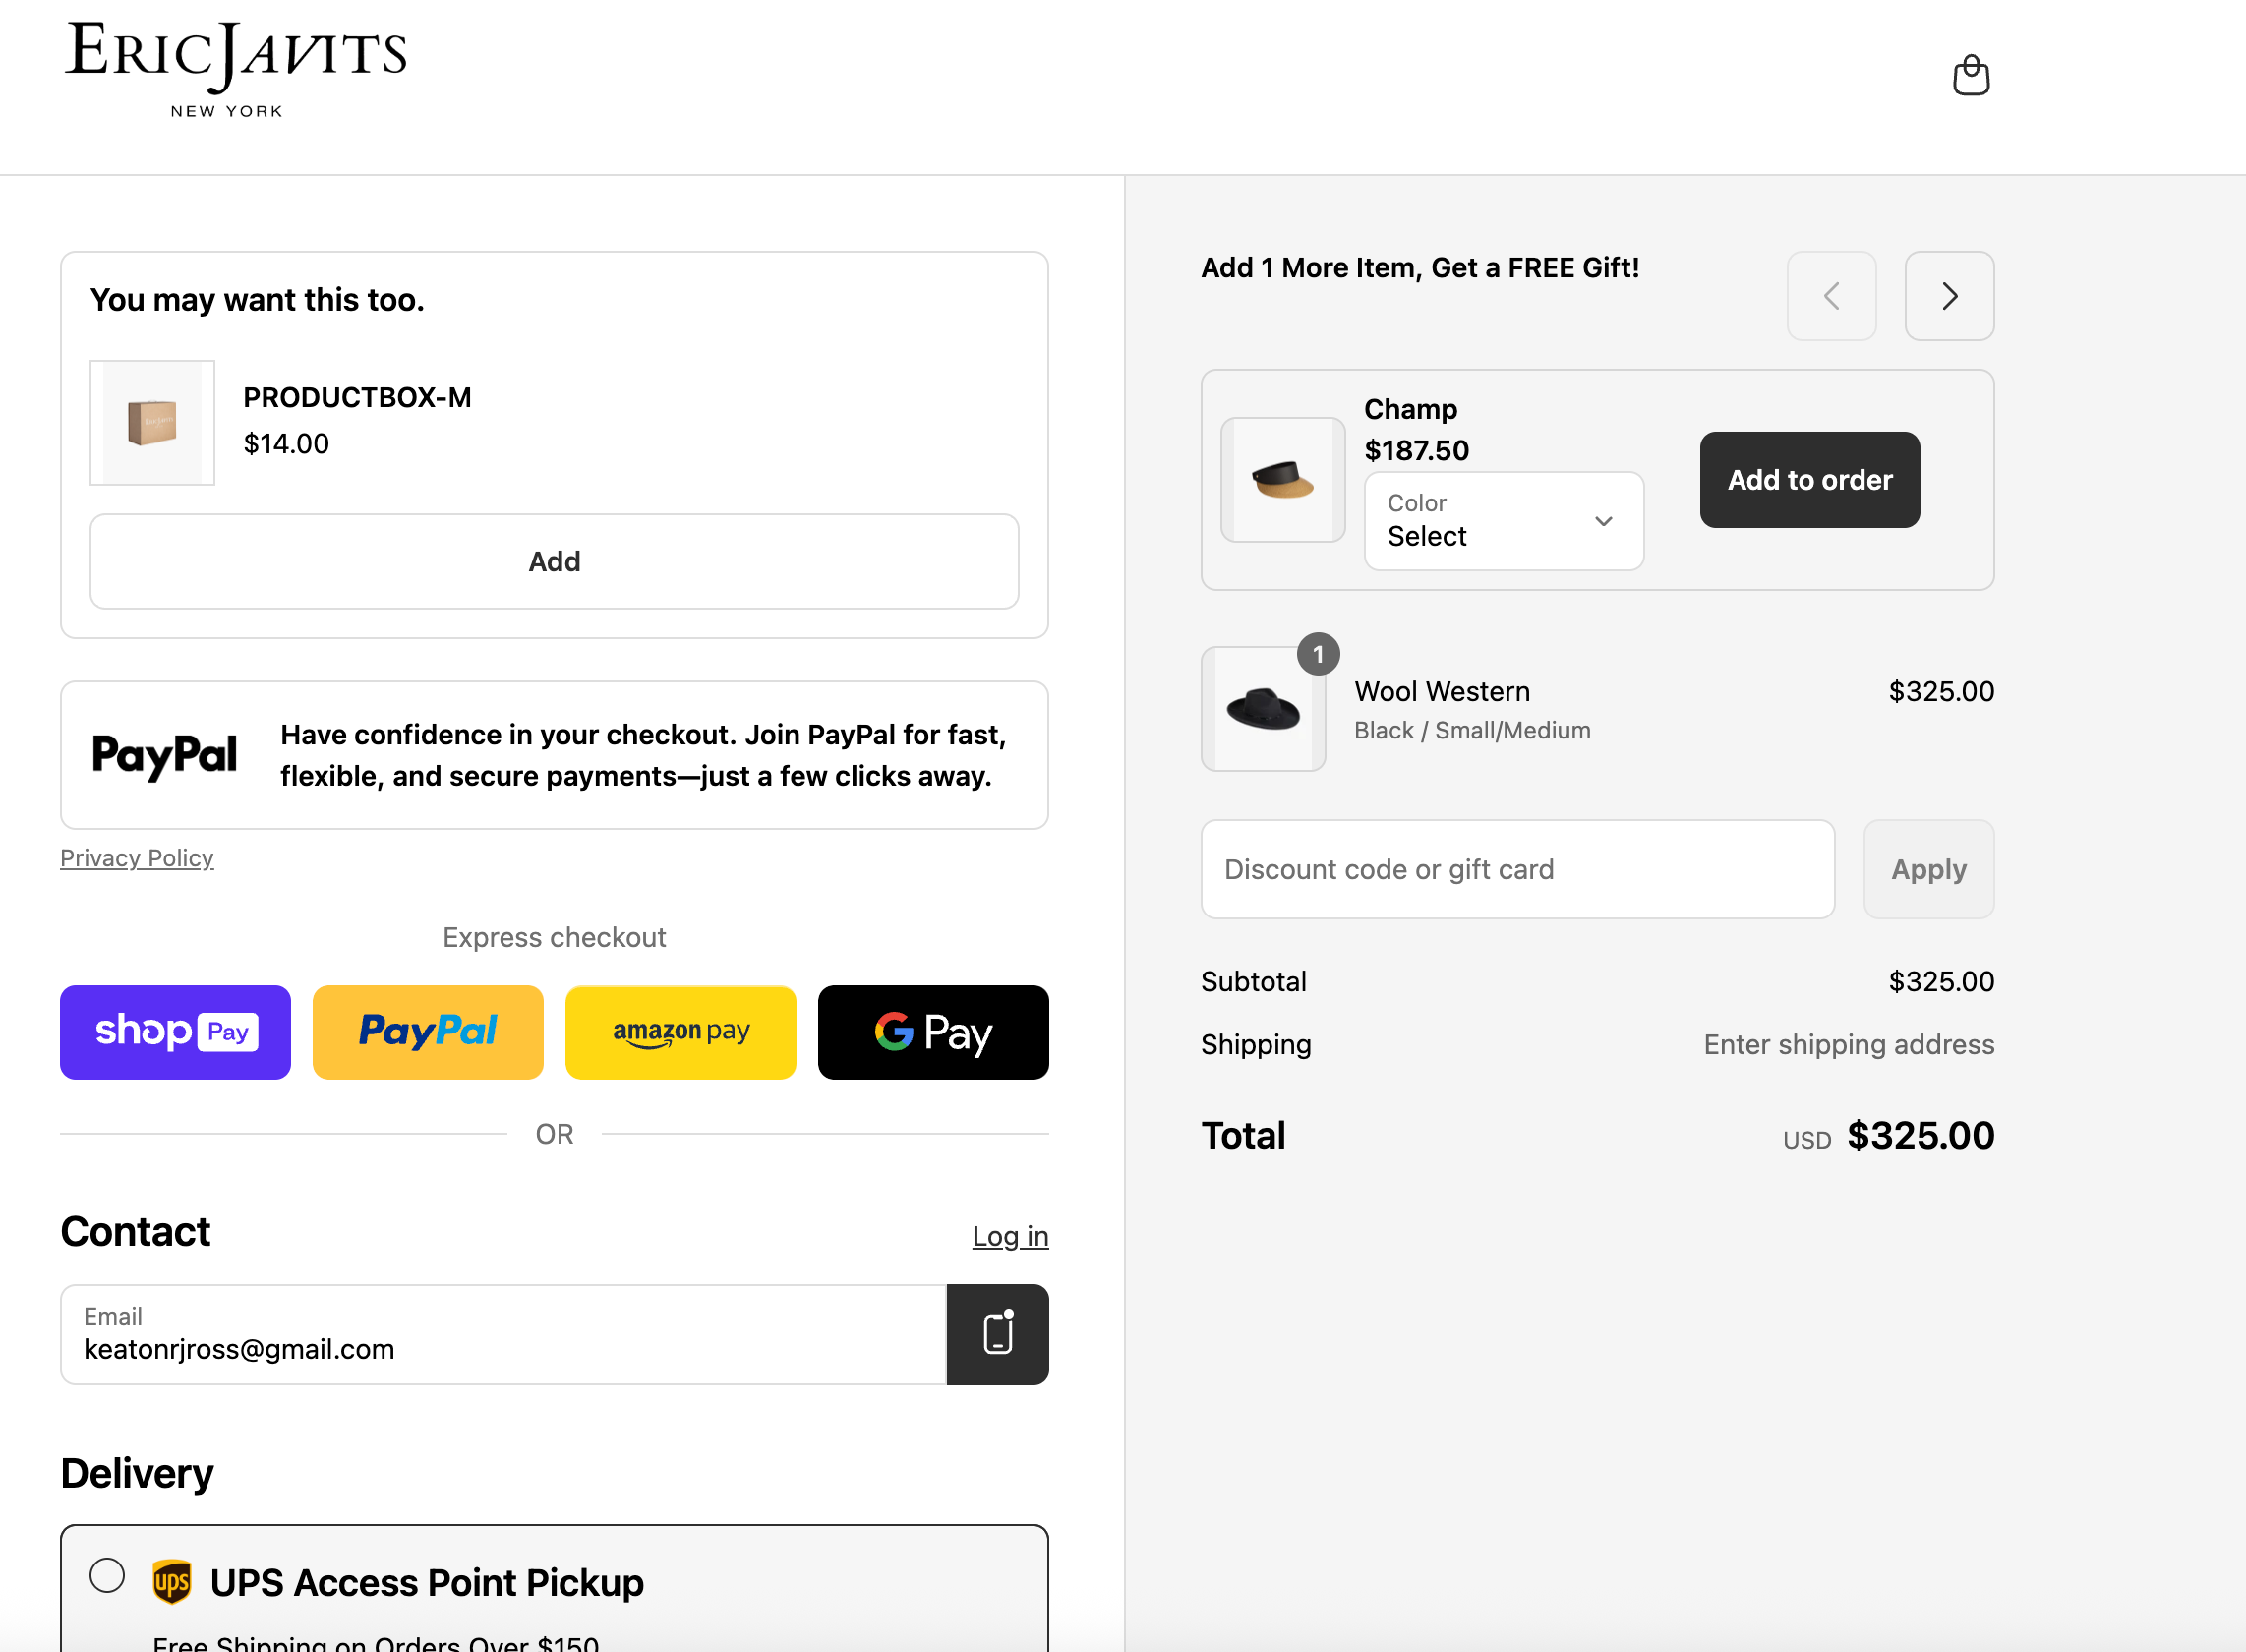Go to next free gift suggestion
This screenshot has width=2246, height=1652.
pos(1948,296)
